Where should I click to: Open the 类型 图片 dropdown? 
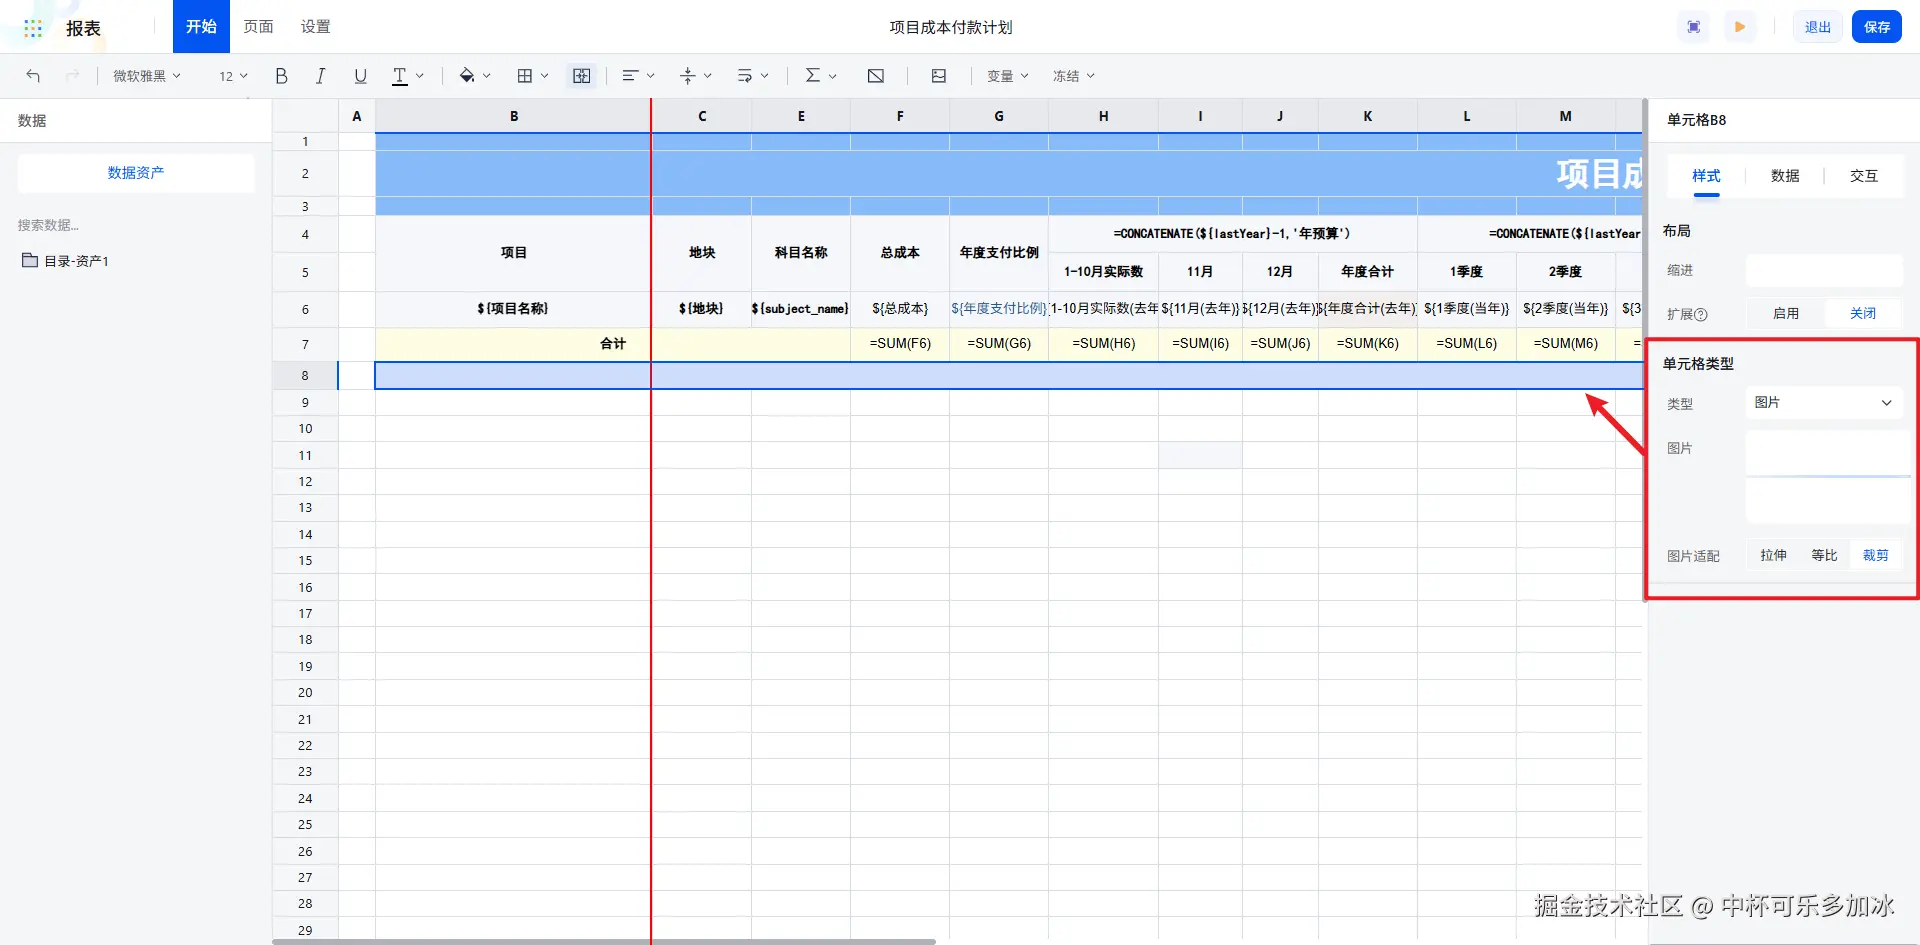[x=1824, y=402]
